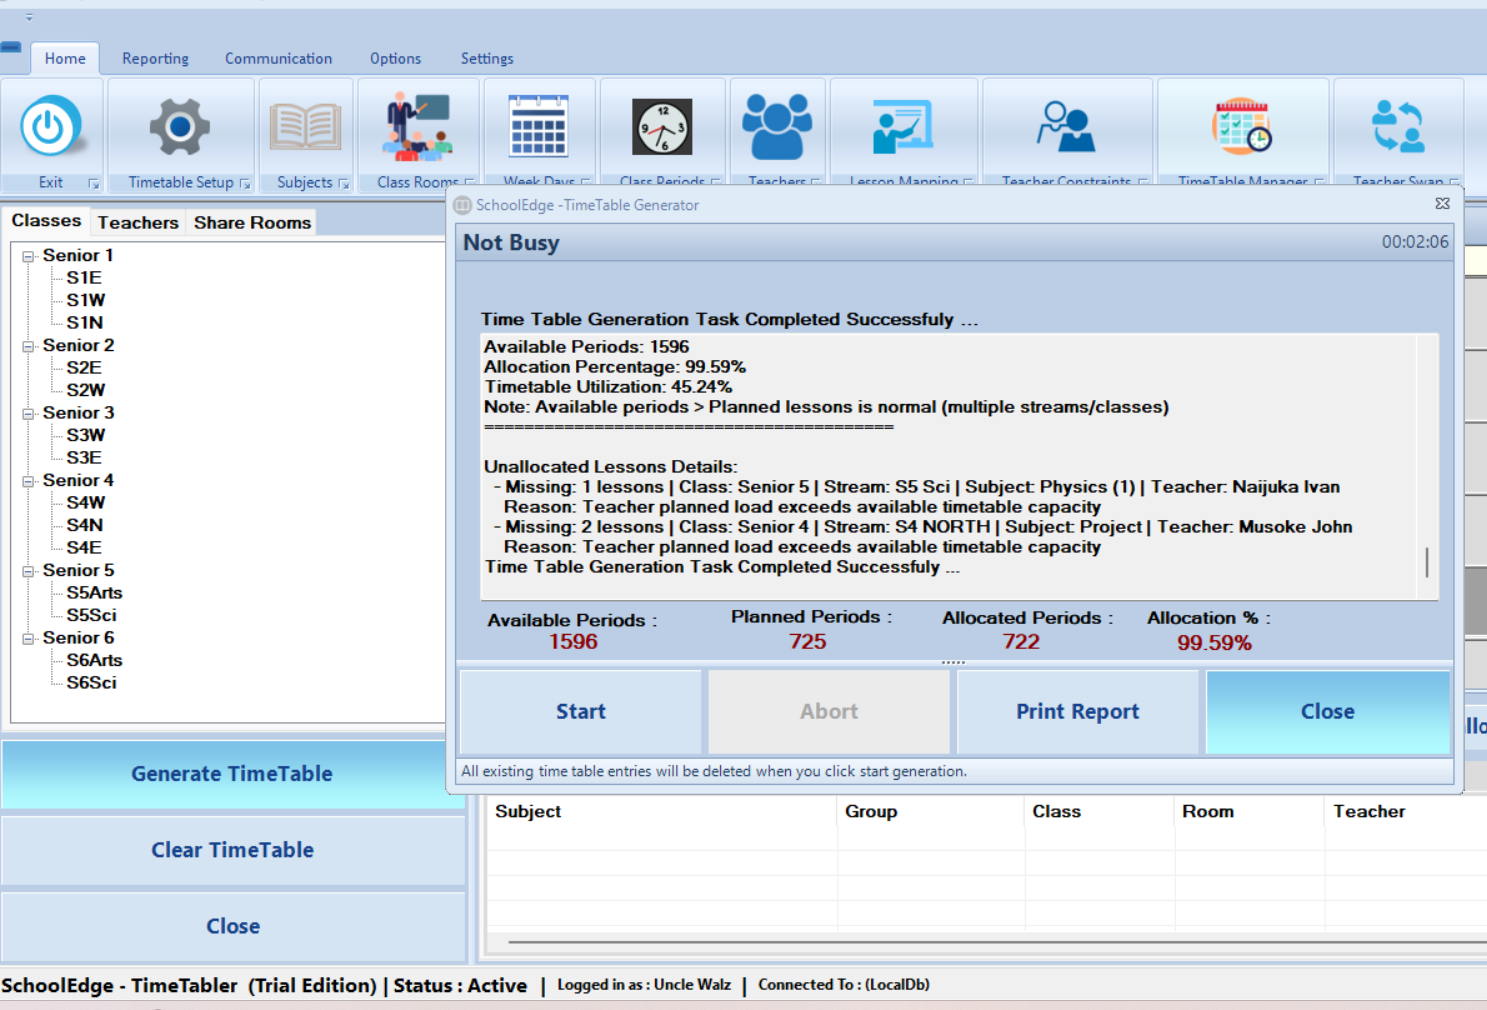Select class S1W in tree

coord(86,300)
